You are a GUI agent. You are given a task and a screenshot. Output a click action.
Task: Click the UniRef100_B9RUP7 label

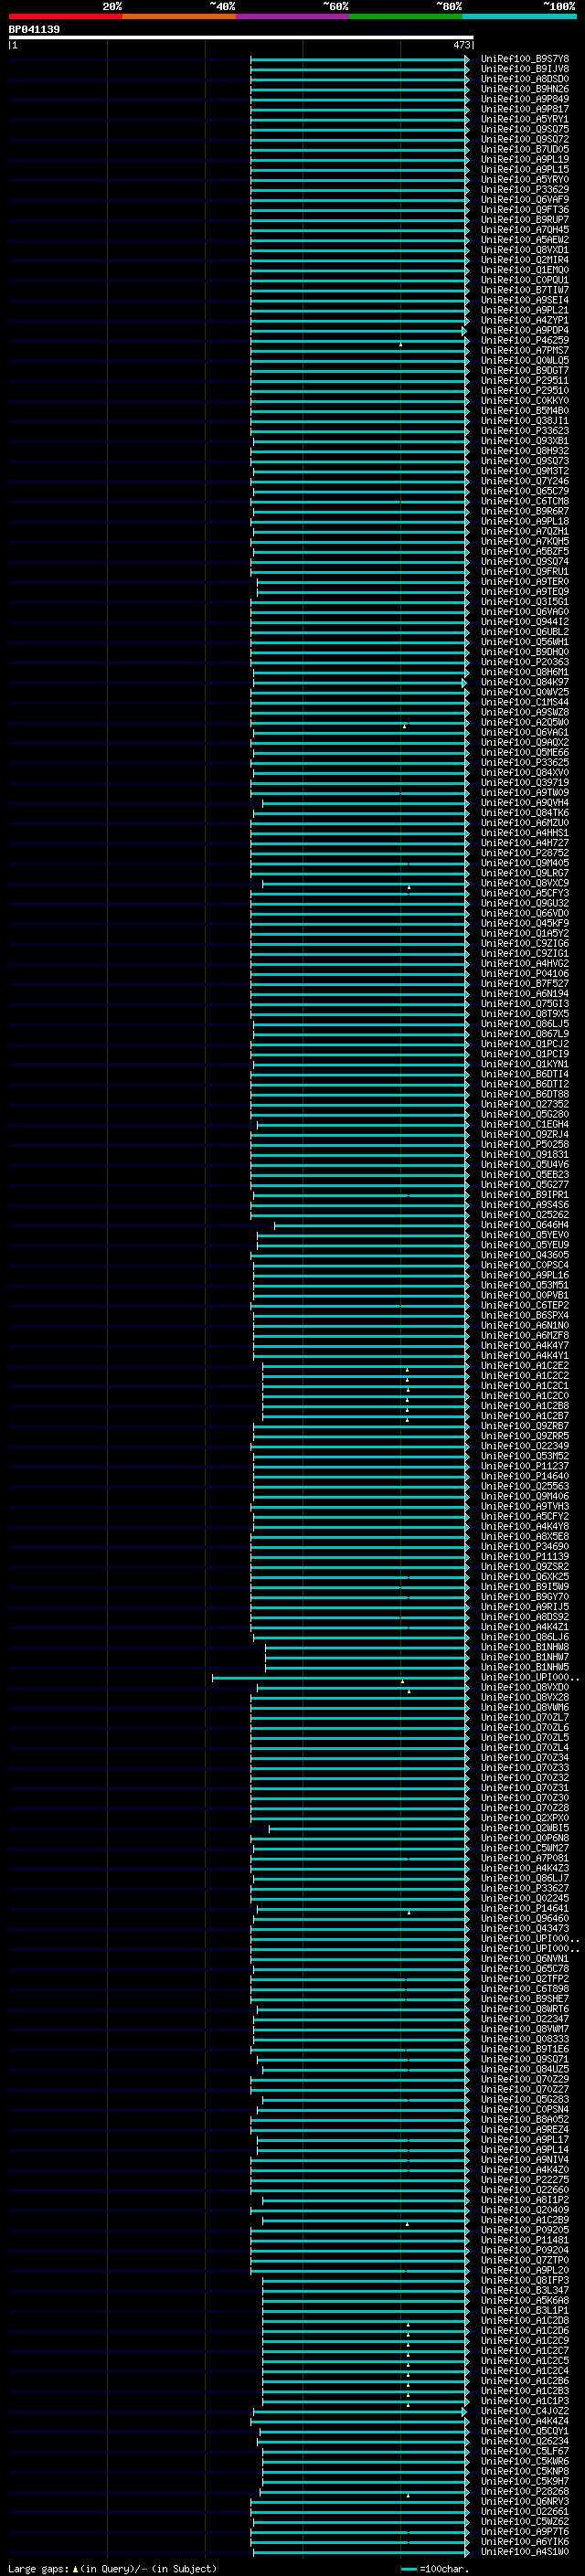(x=524, y=219)
